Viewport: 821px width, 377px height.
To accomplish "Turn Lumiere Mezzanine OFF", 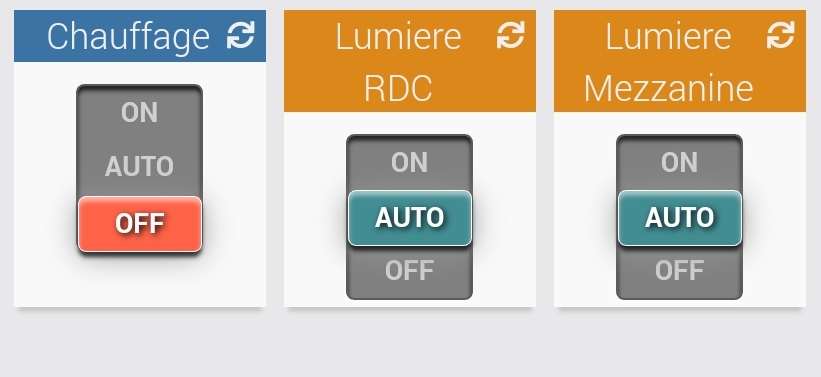I will pyautogui.click(x=680, y=271).
